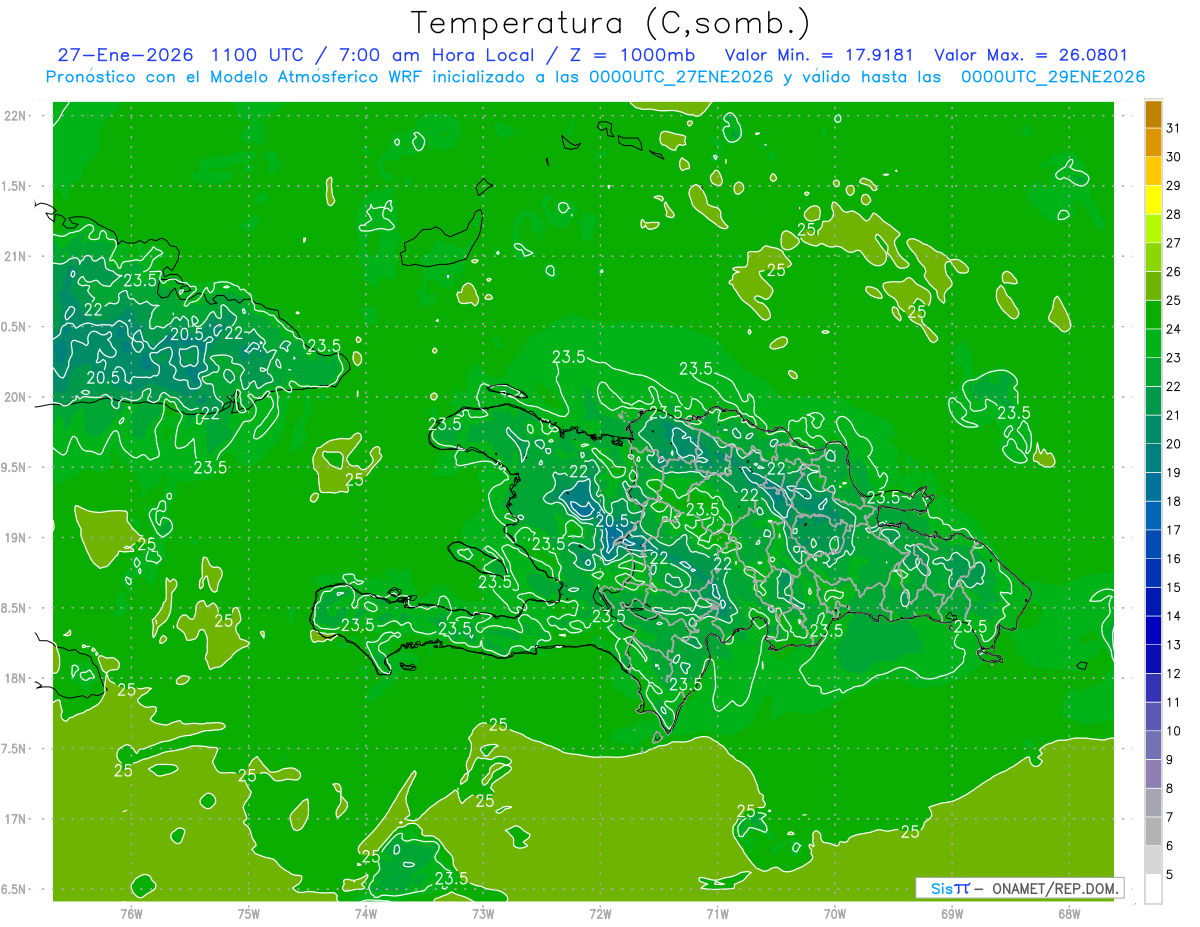
Task: Click the "18N" latitude axis label
Action: tap(16, 678)
